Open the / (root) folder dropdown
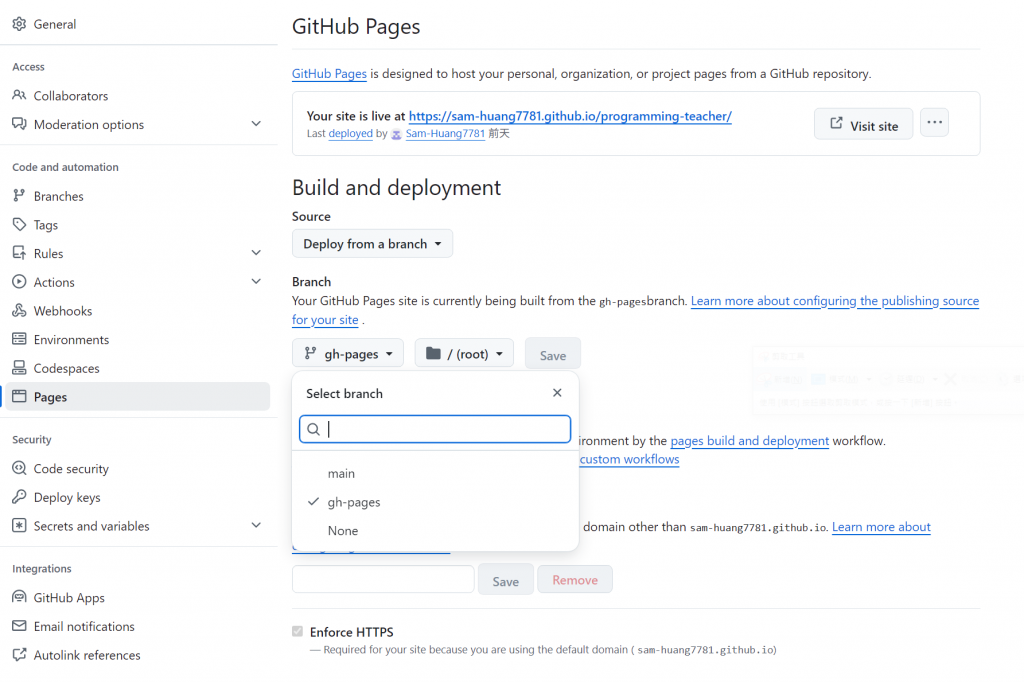The width and height of the screenshot is (1024, 682). pyautogui.click(x=464, y=353)
